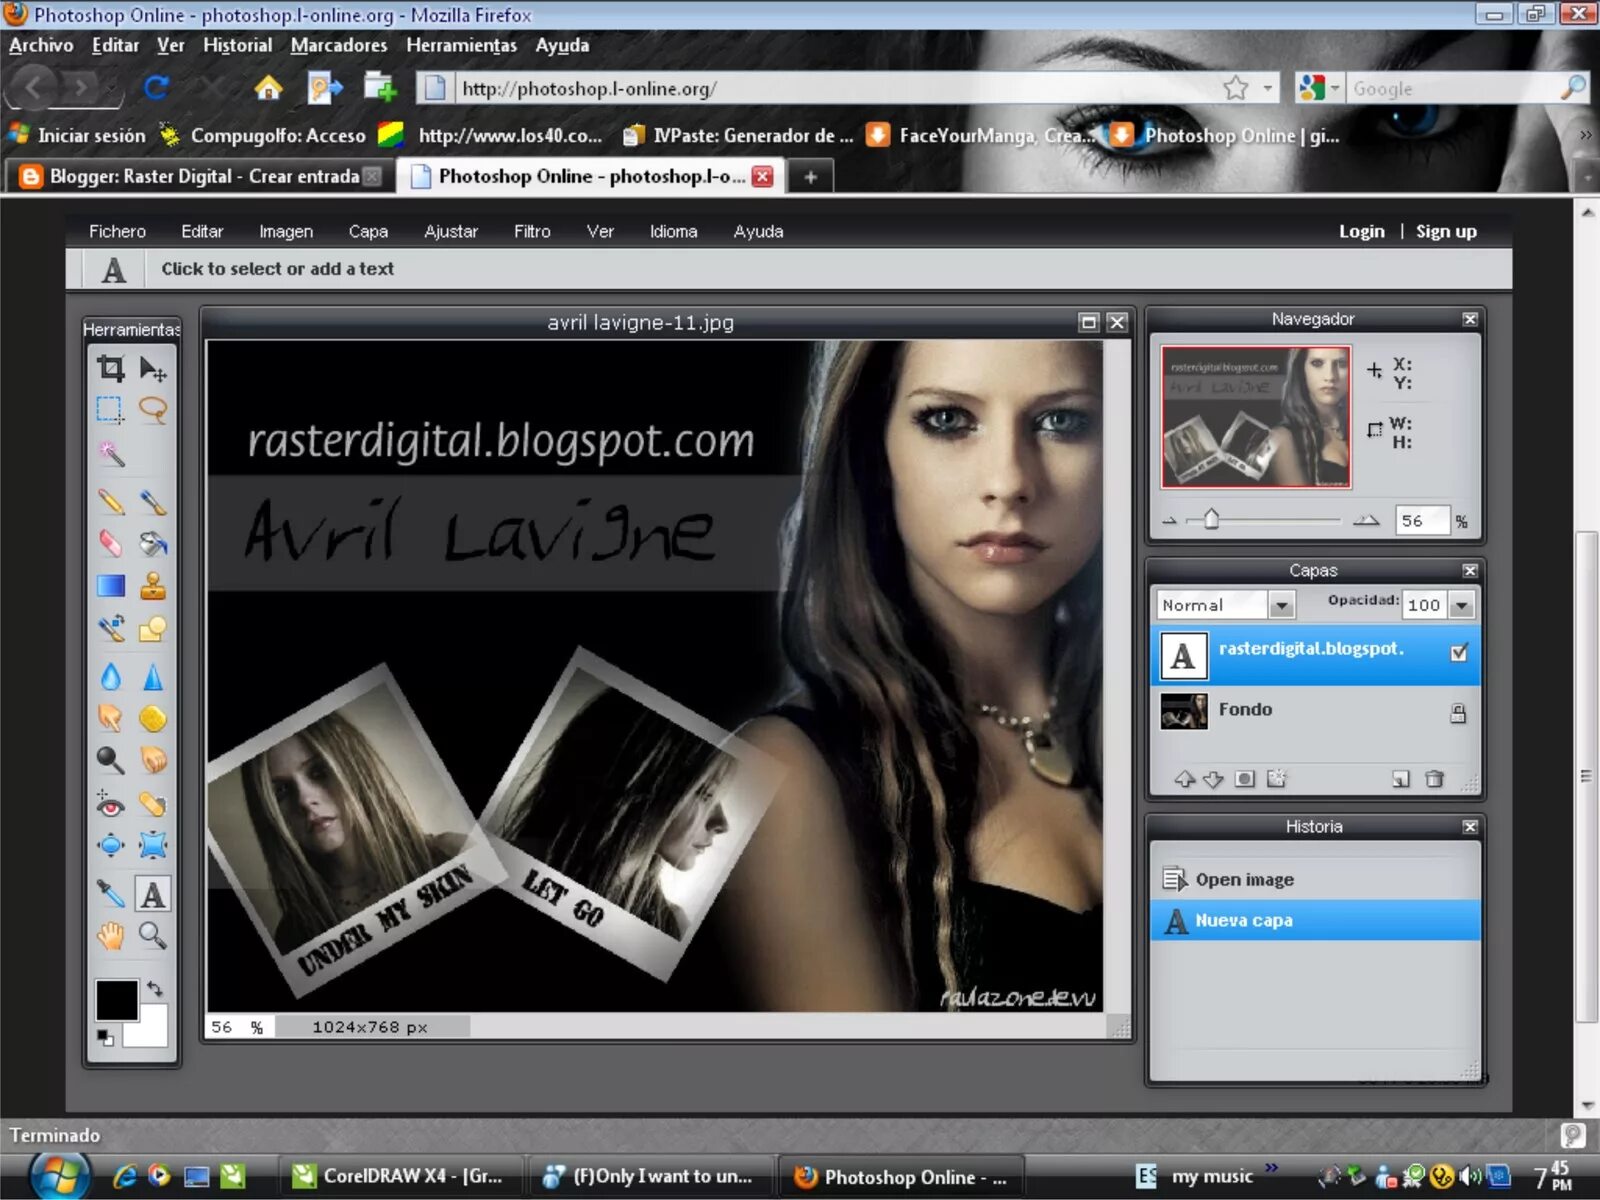The width and height of the screenshot is (1600, 1200).
Task: Click the Navegador zoom percentage field
Action: coord(1421,520)
